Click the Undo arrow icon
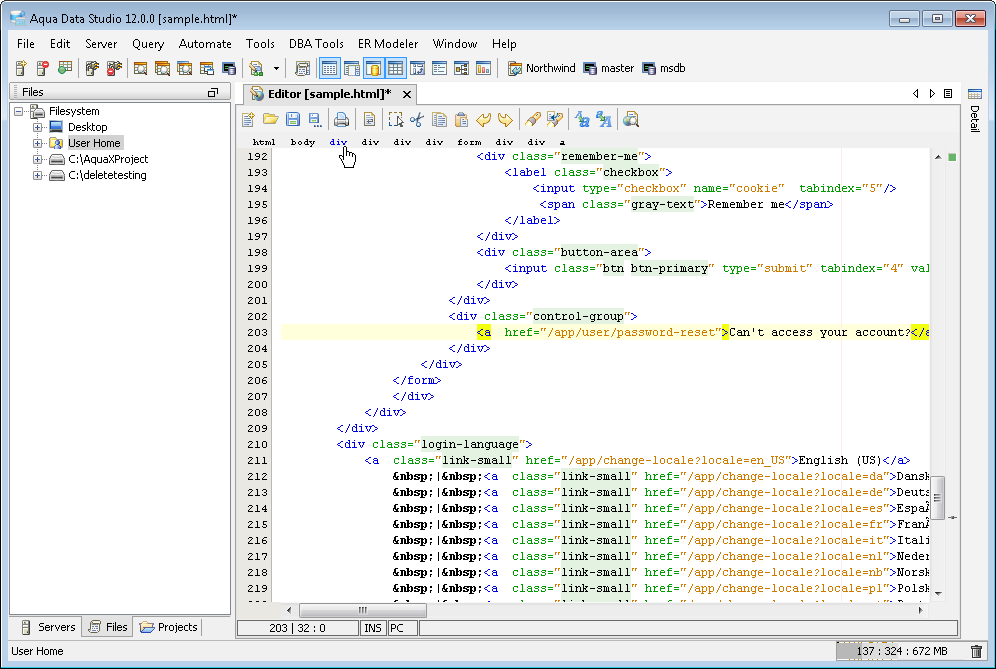 483,120
